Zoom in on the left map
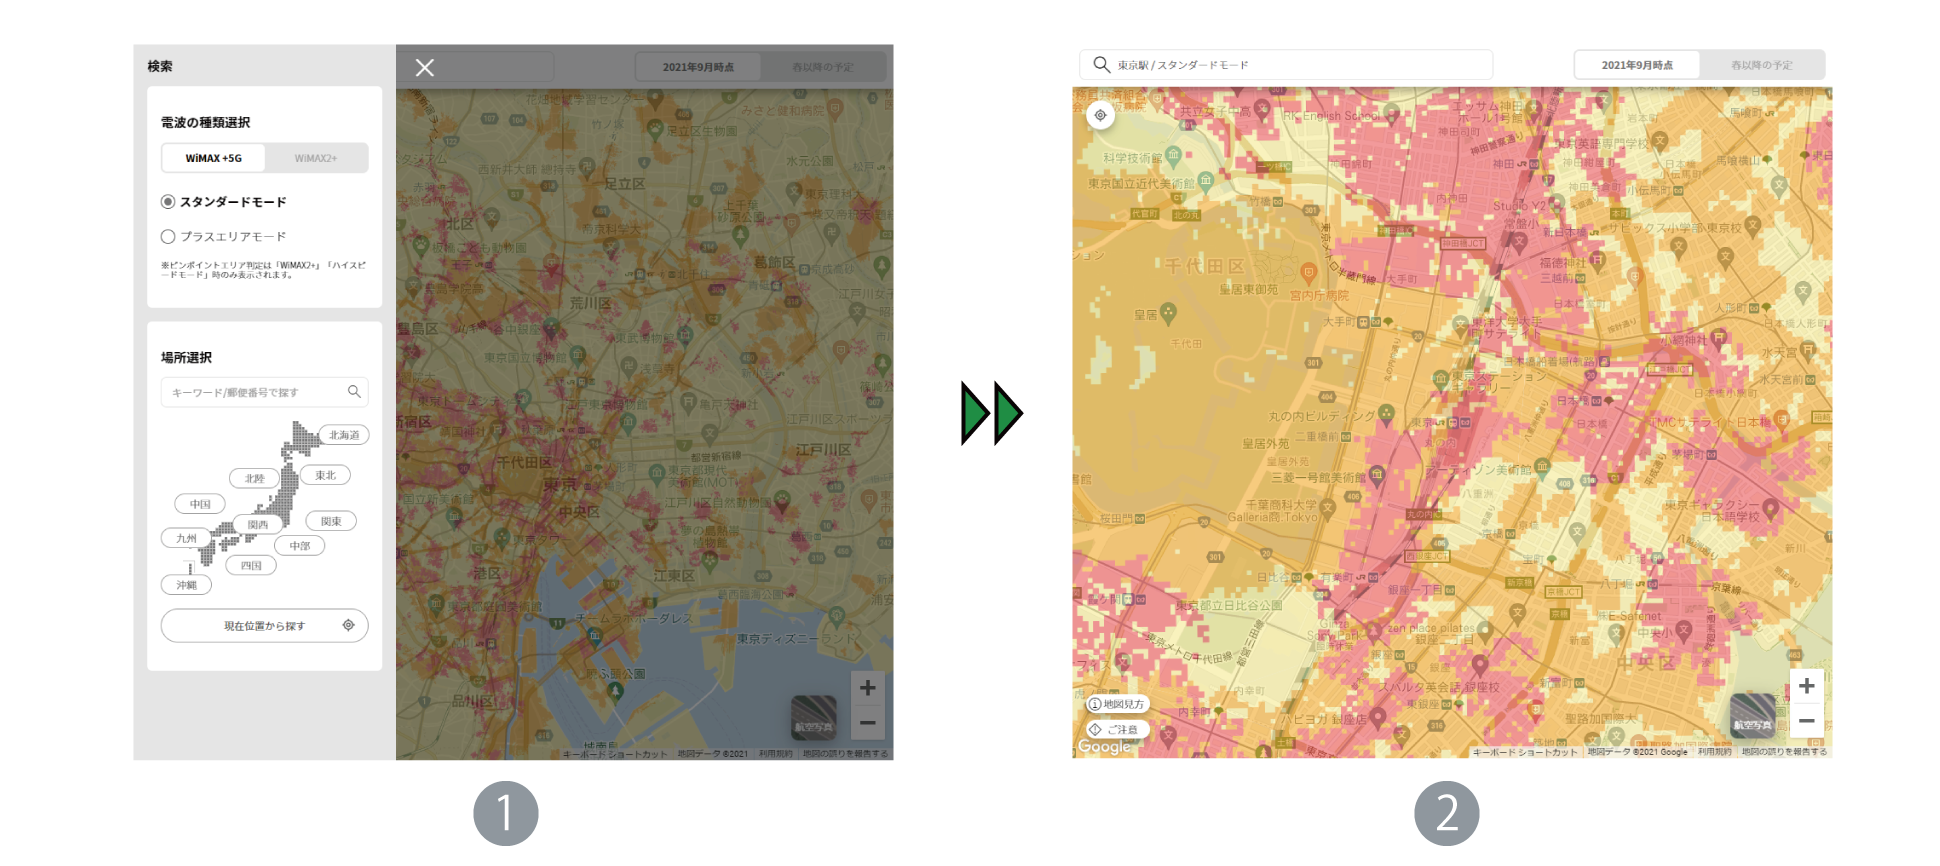Screen dimensions: 1940x866 click(x=867, y=688)
